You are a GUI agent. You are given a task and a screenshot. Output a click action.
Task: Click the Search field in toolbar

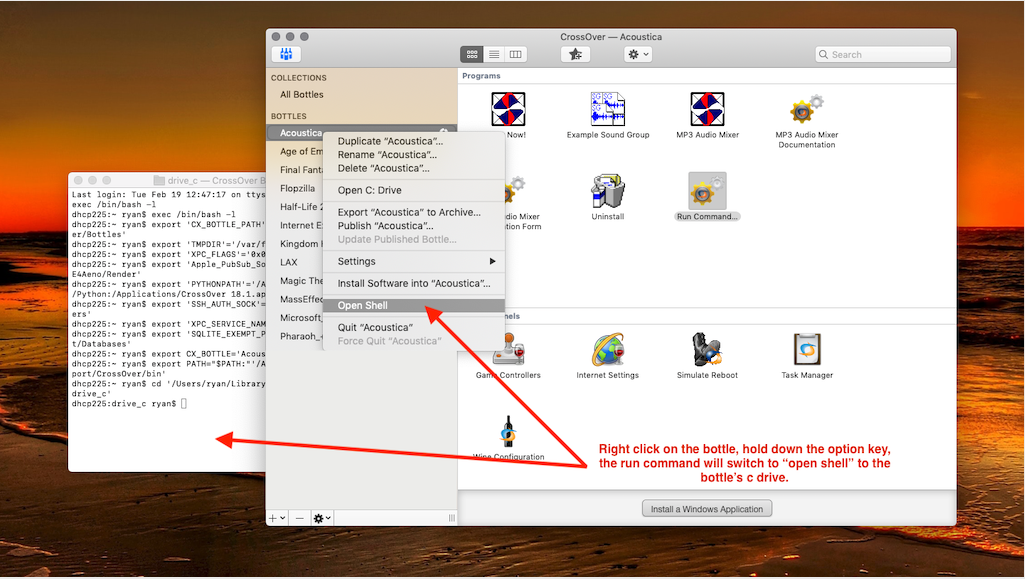coord(880,55)
